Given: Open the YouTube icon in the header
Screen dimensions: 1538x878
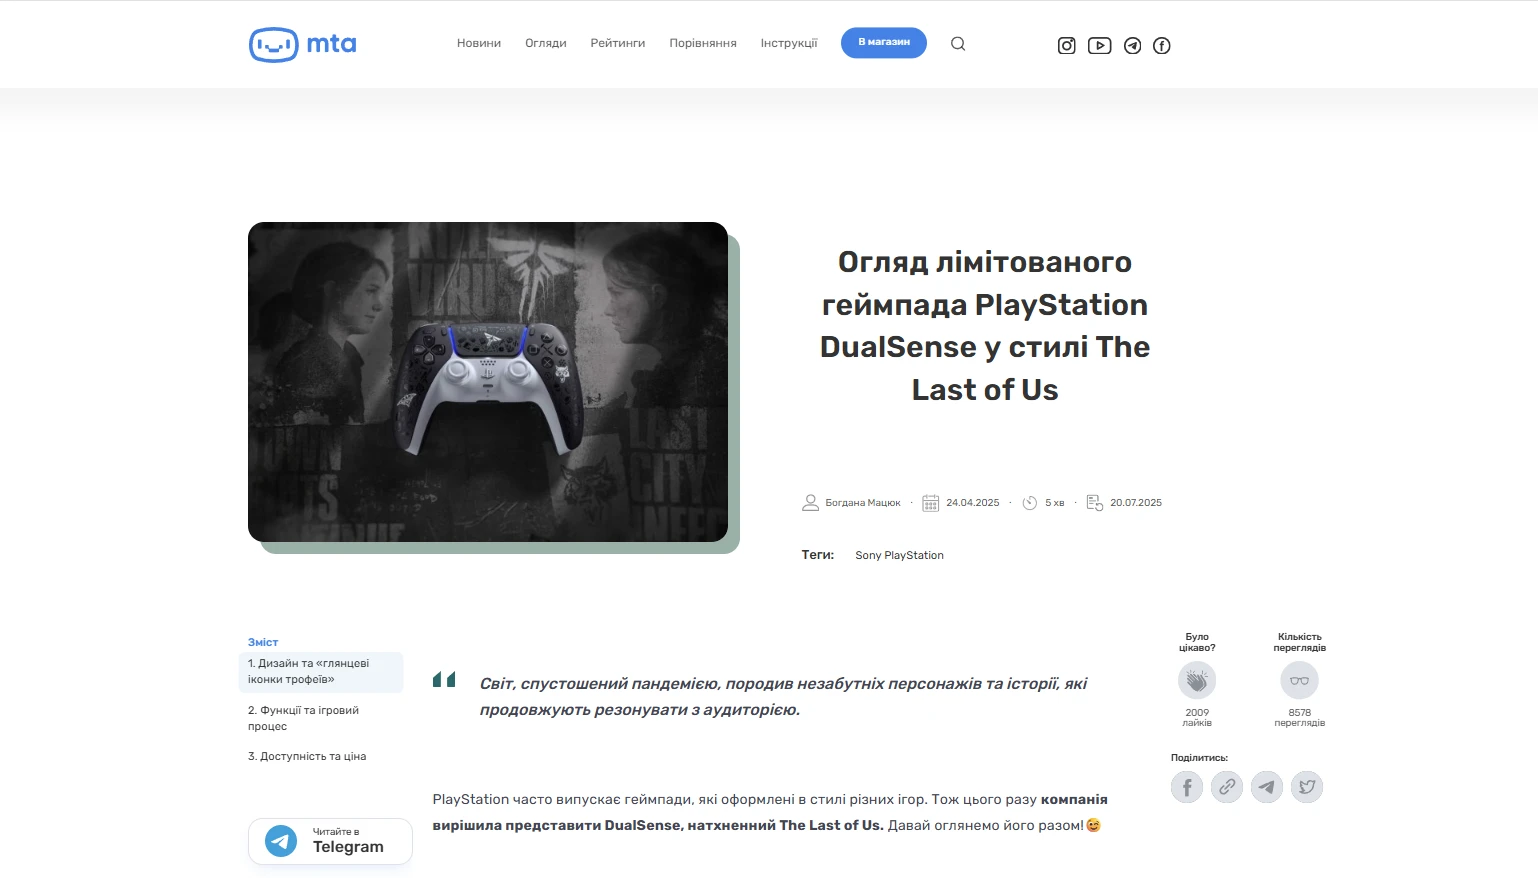Looking at the screenshot, I should click(1100, 45).
